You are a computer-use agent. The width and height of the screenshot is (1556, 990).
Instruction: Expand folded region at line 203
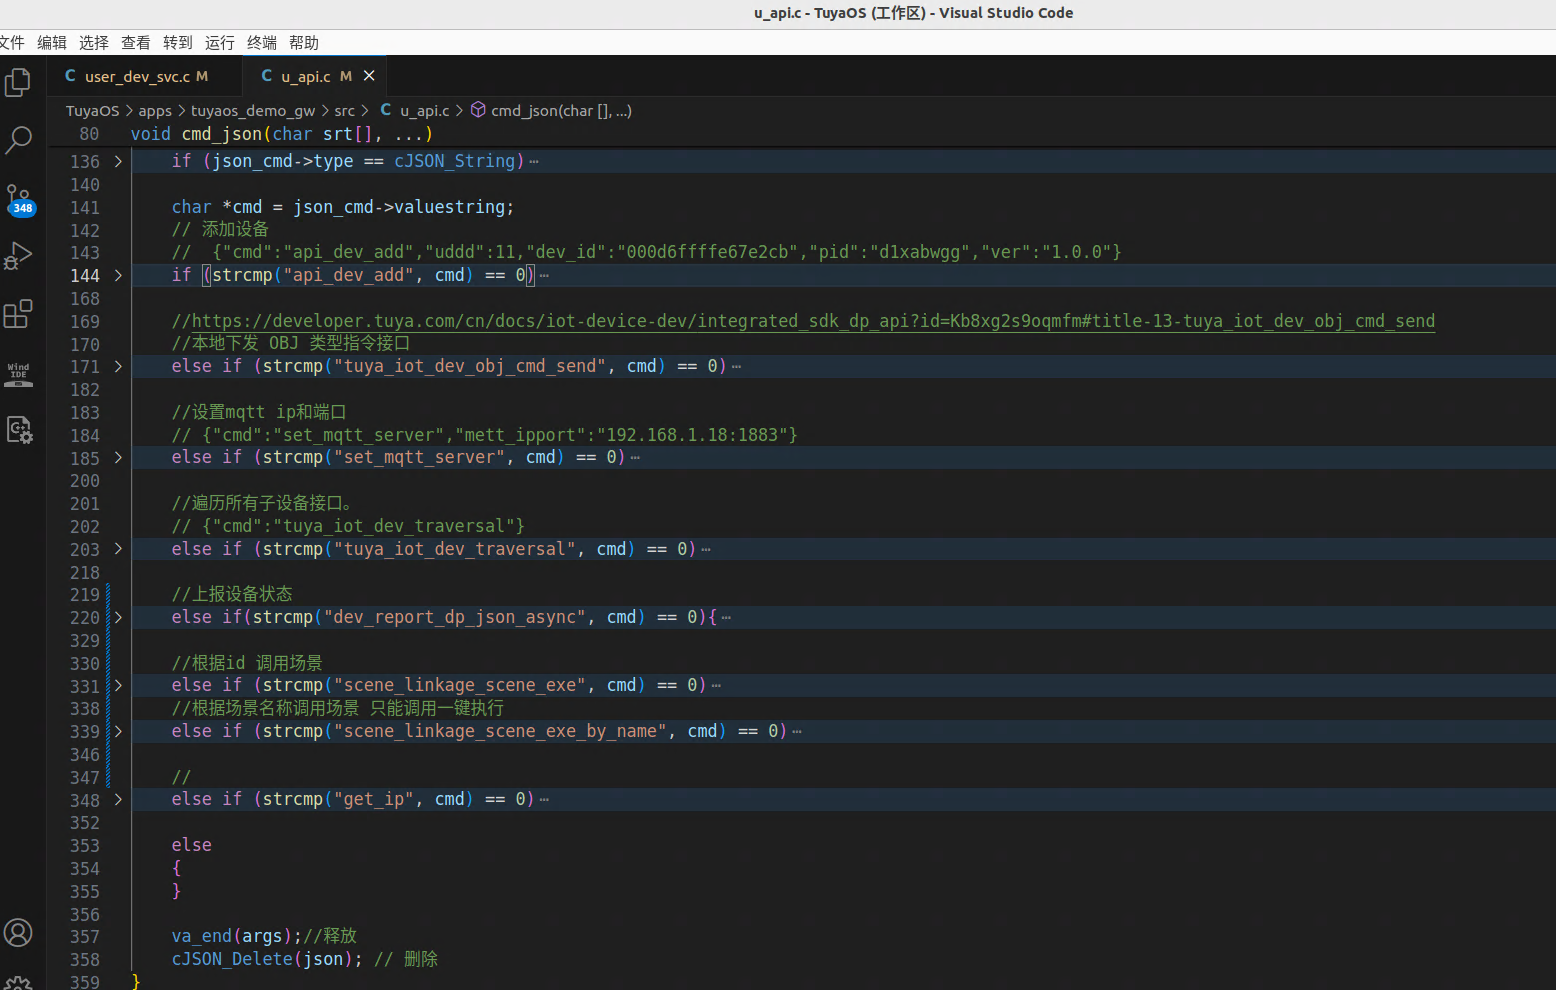118,549
